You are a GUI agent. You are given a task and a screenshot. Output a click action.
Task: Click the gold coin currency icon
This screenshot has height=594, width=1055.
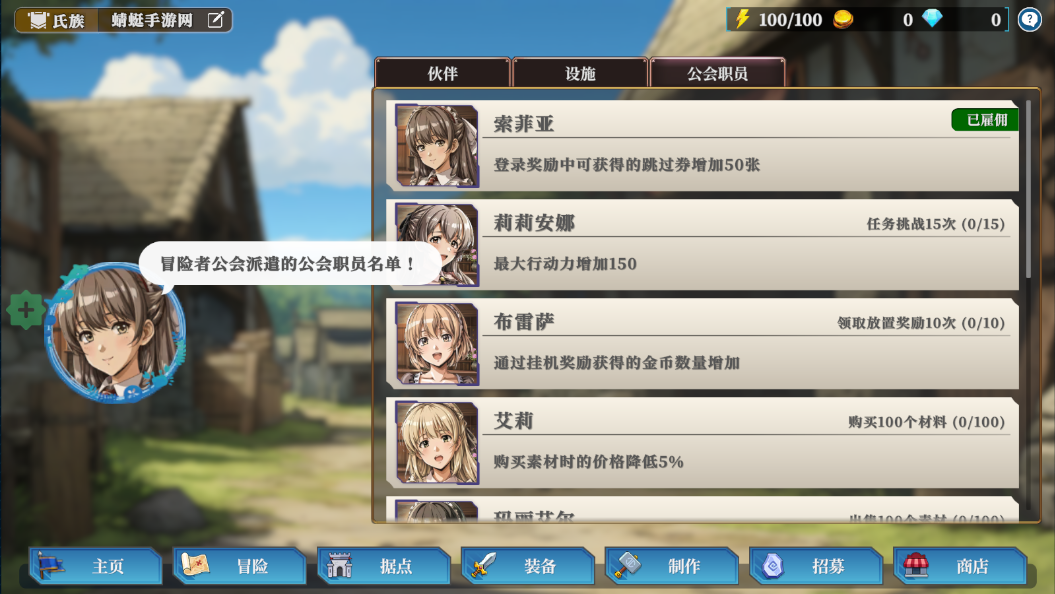coord(843,19)
